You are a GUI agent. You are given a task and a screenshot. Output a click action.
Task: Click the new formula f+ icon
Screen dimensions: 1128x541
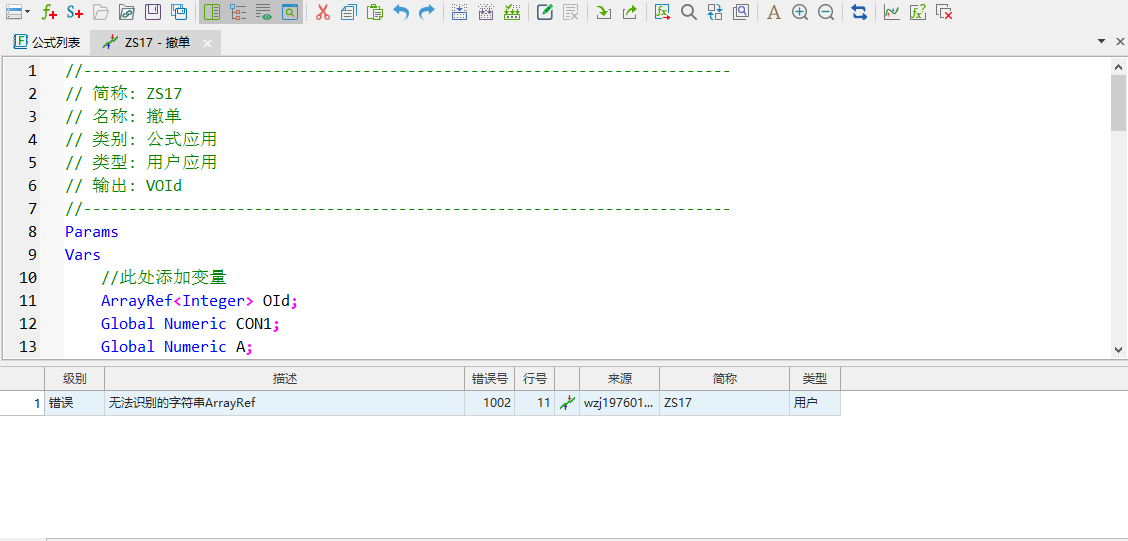coord(49,12)
